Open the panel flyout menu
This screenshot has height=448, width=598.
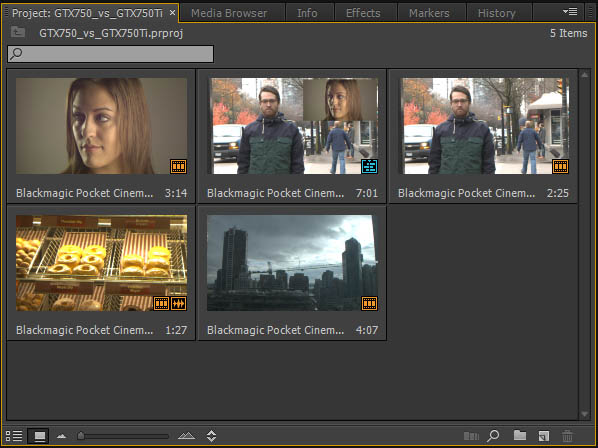click(x=570, y=12)
